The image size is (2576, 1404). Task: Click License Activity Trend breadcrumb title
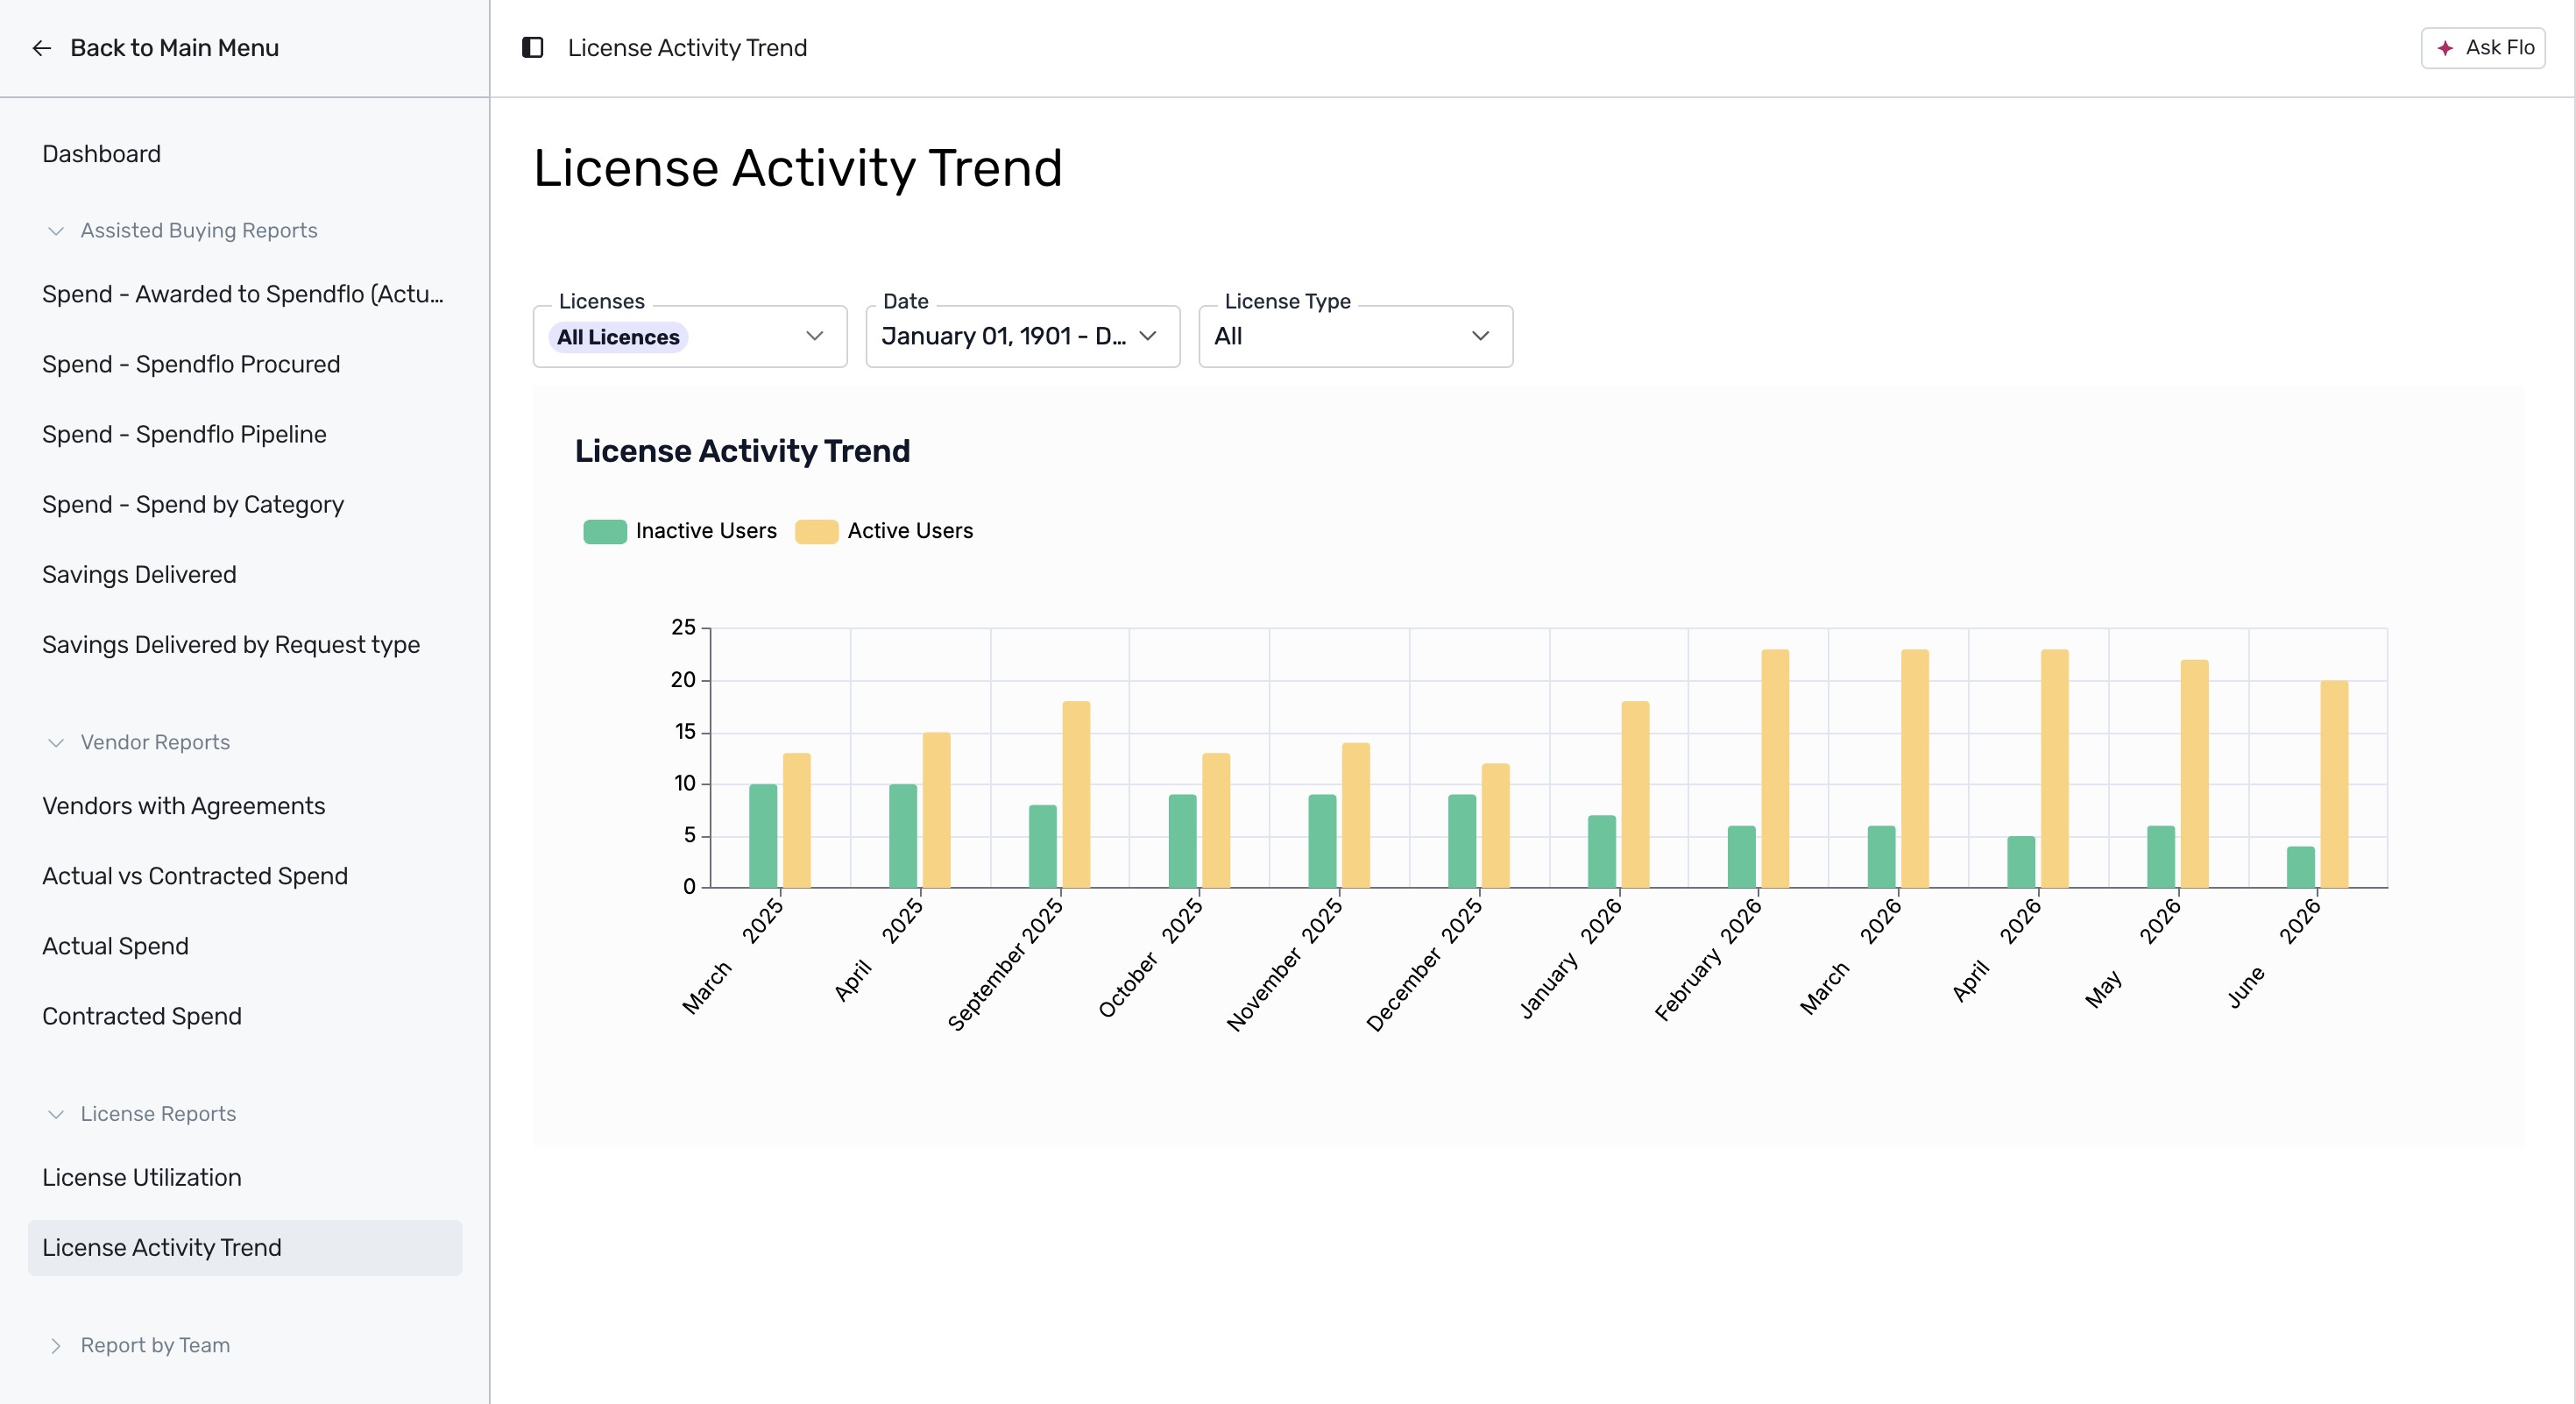click(x=687, y=48)
